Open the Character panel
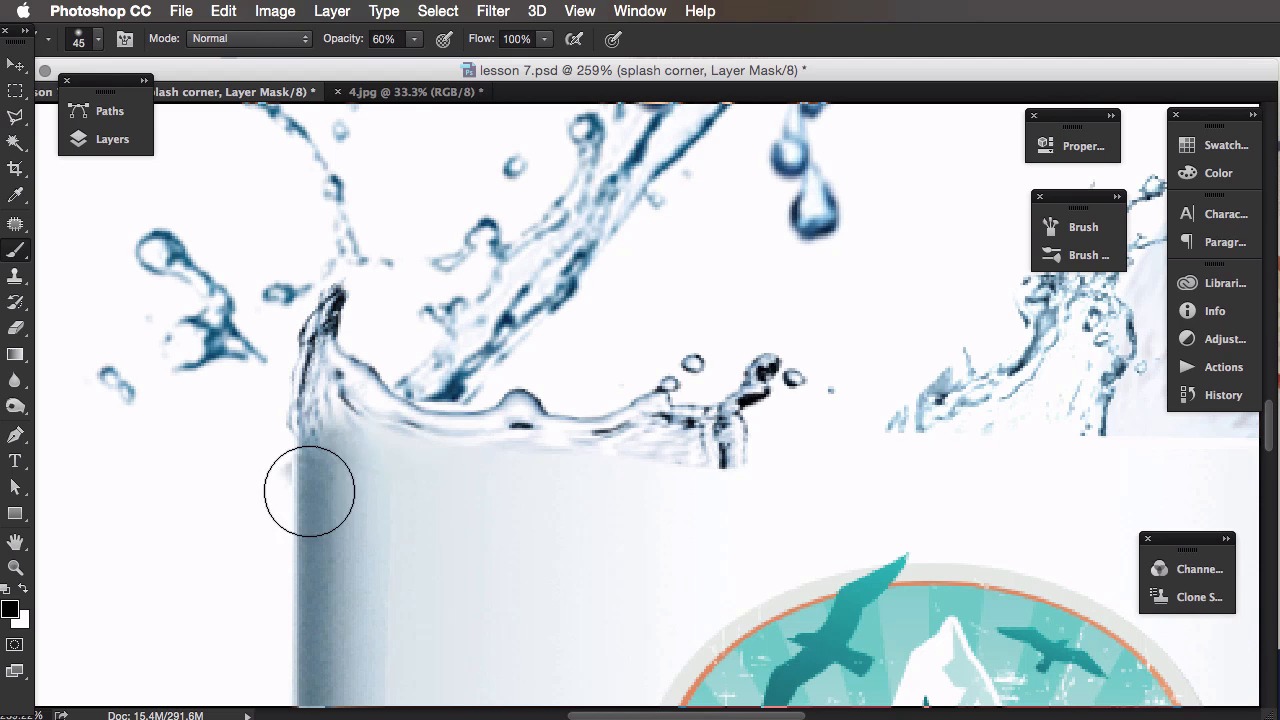Viewport: 1280px width, 720px height. point(1213,214)
